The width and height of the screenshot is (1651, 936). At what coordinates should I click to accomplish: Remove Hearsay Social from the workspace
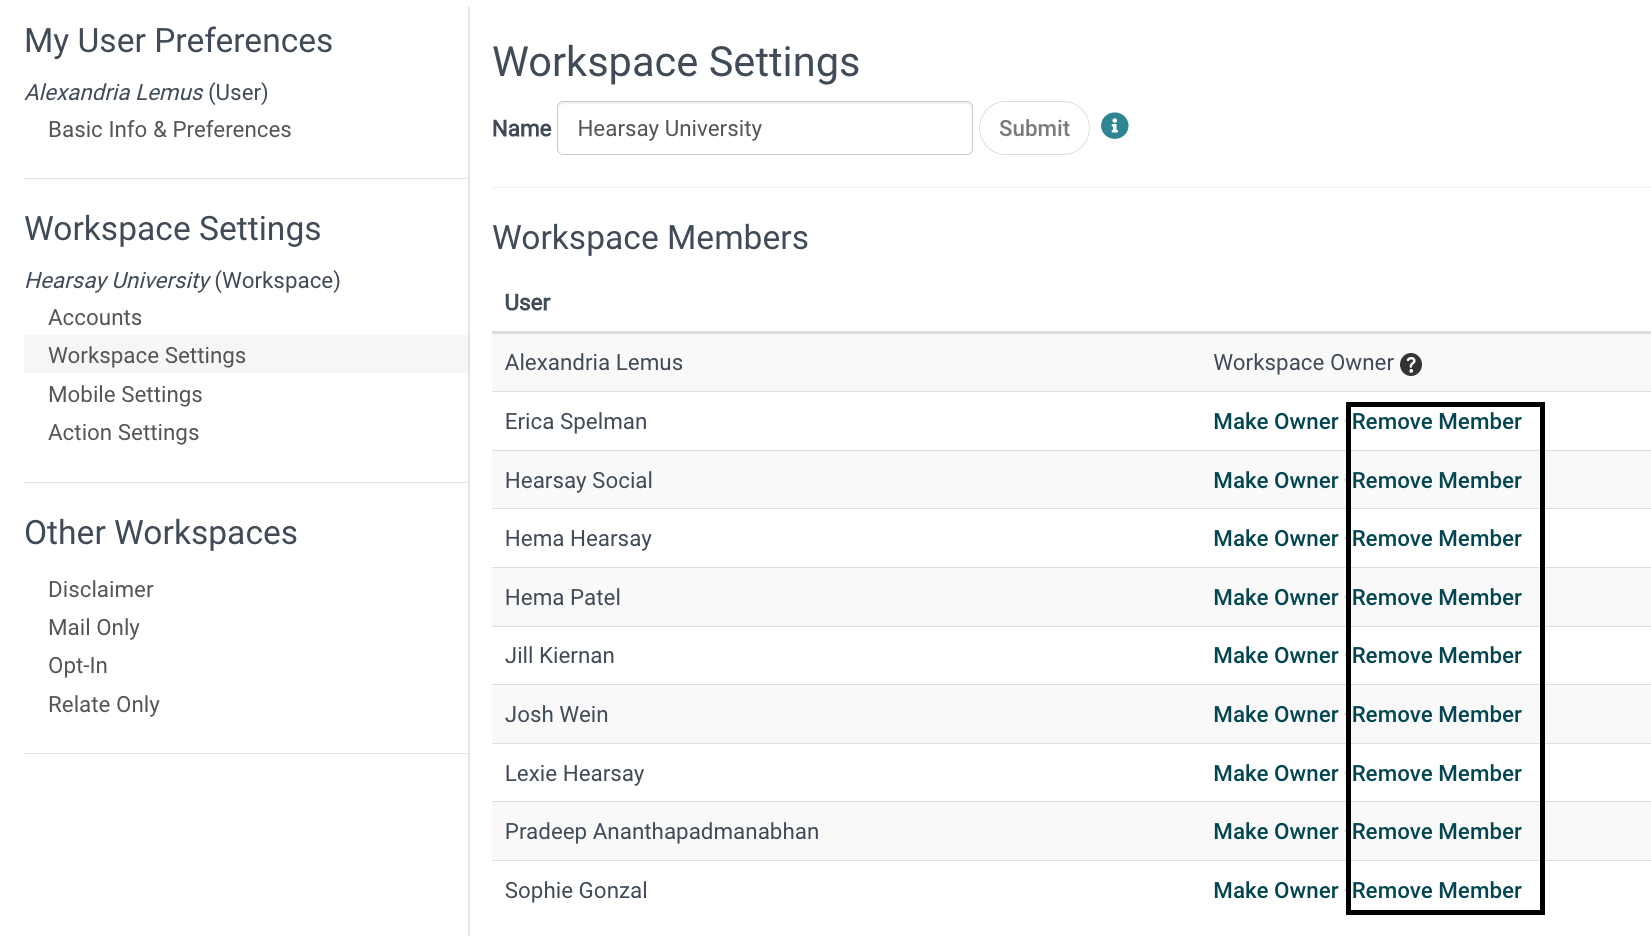pyautogui.click(x=1437, y=480)
